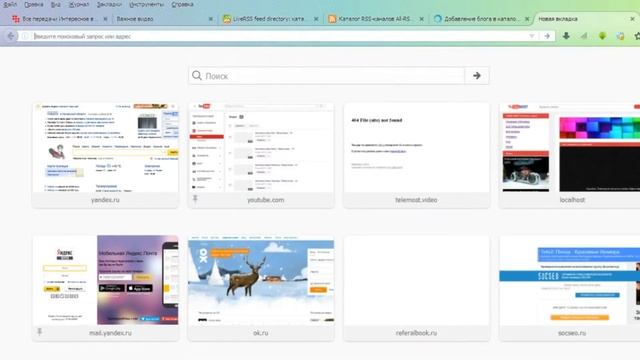Click the 'localhost' tile label
This screenshot has height=360, width=640.
point(572,200)
